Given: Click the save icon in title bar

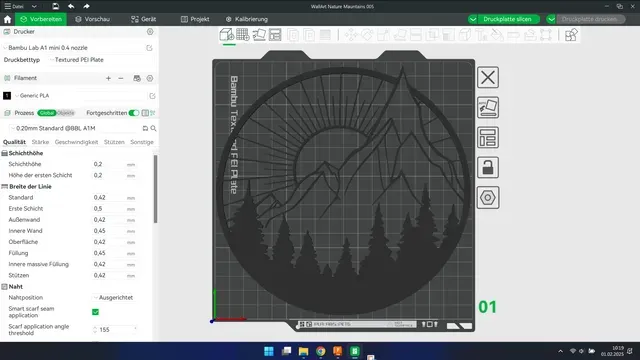Looking at the screenshot, I should (x=56, y=6).
